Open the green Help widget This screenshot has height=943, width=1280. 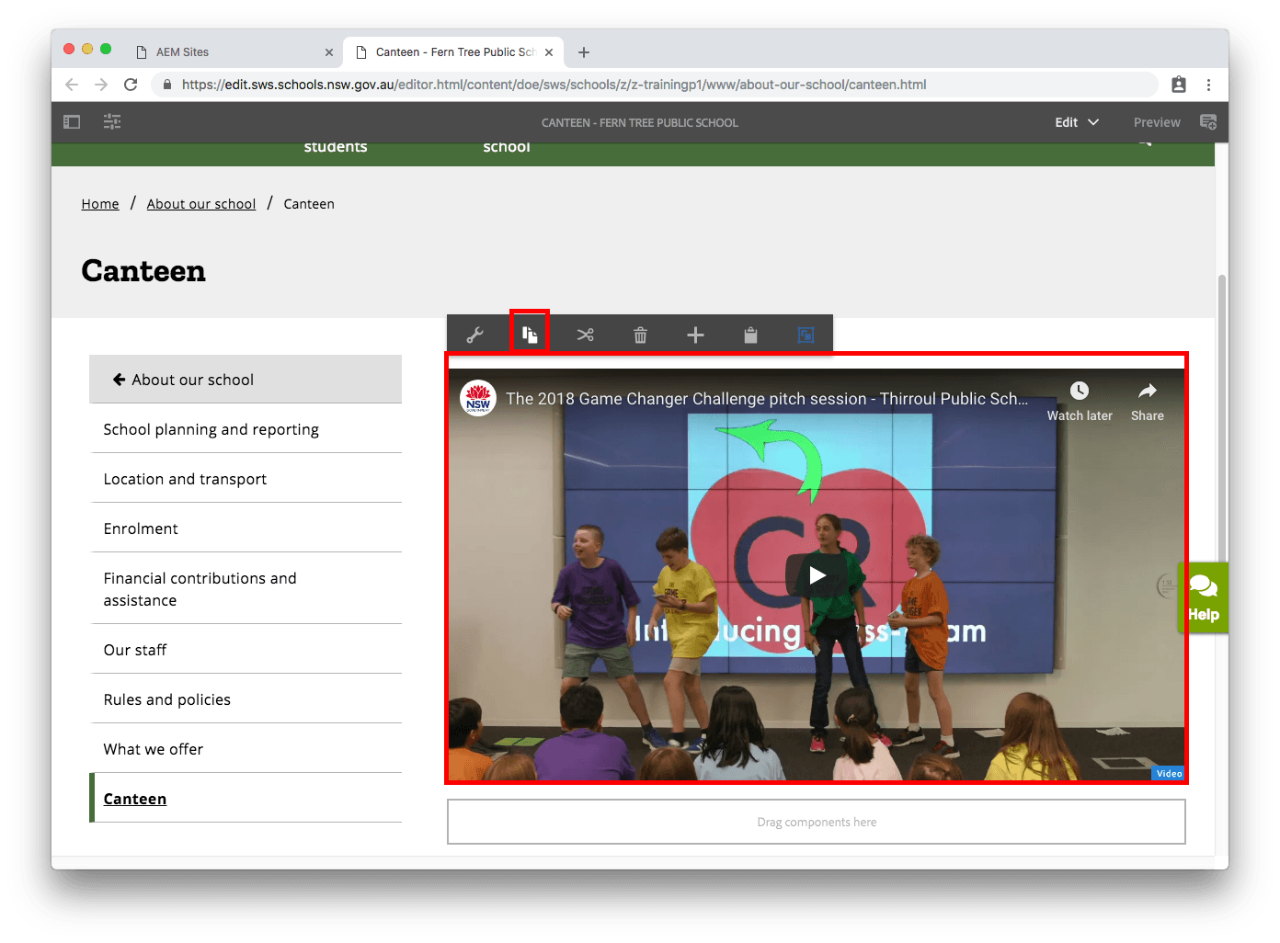pos(1203,597)
